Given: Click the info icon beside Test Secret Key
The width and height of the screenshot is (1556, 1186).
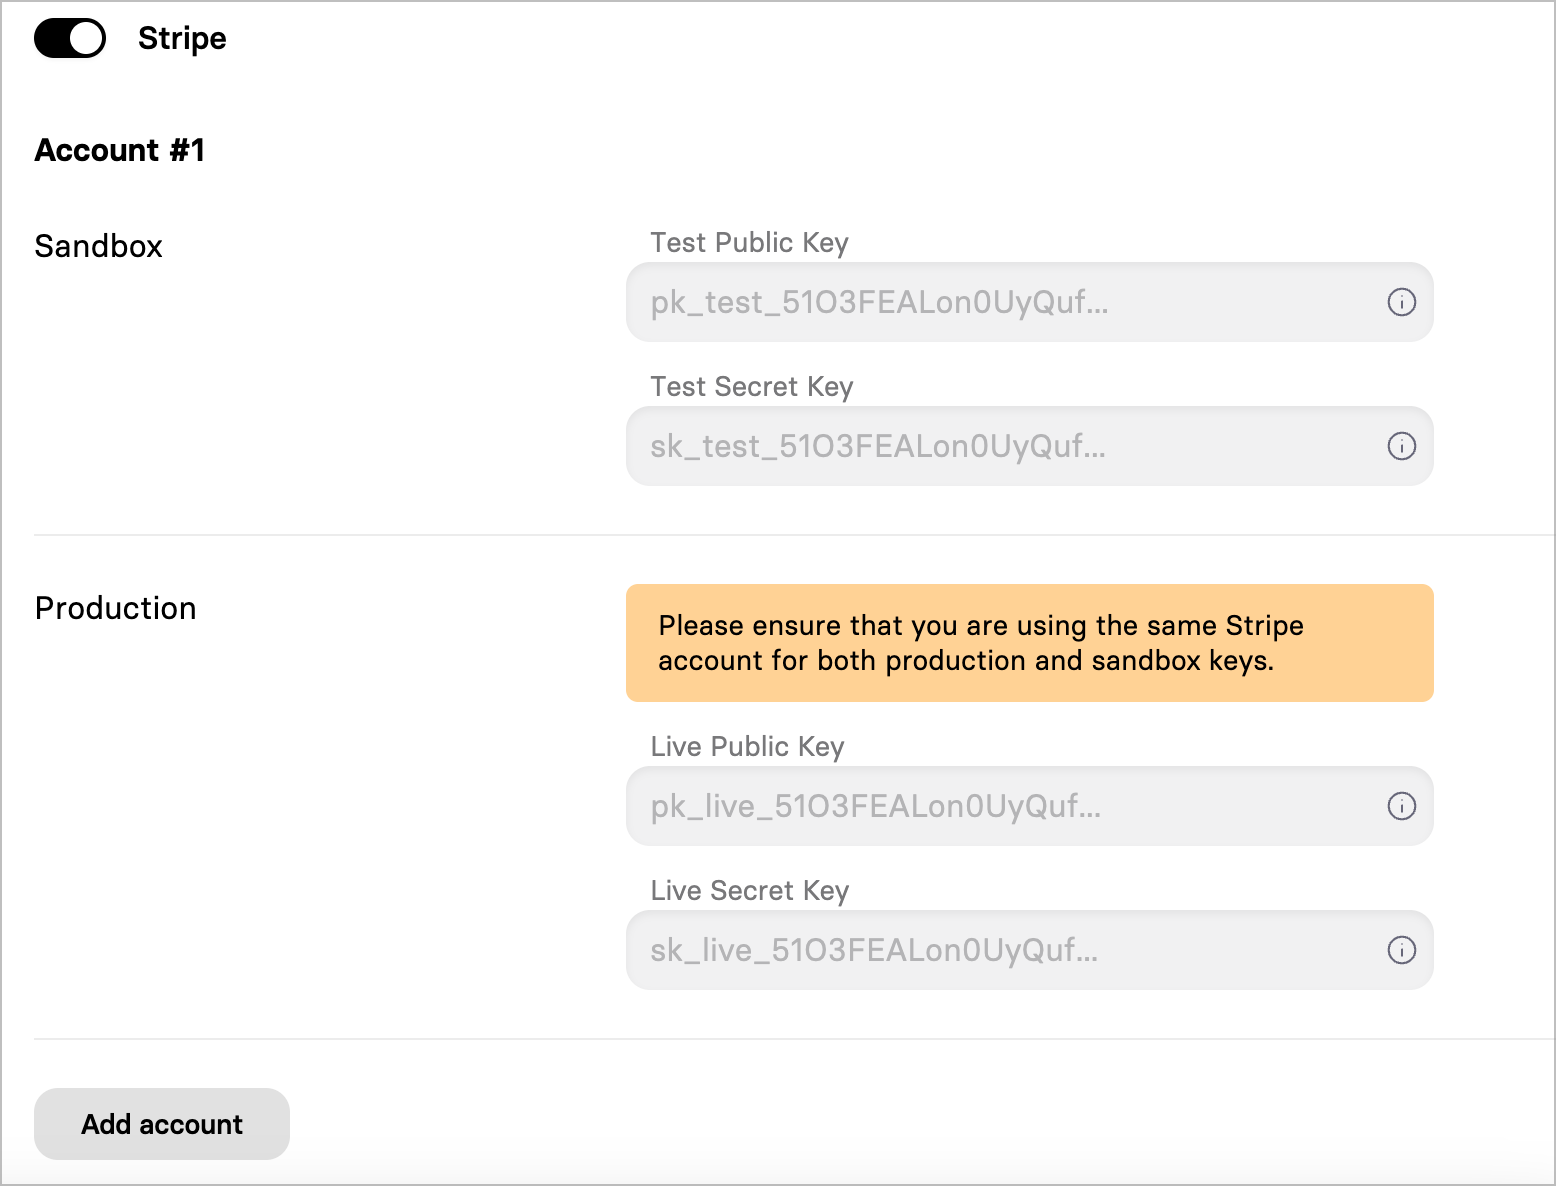Looking at the screenshot, I should pos(1402,447).
